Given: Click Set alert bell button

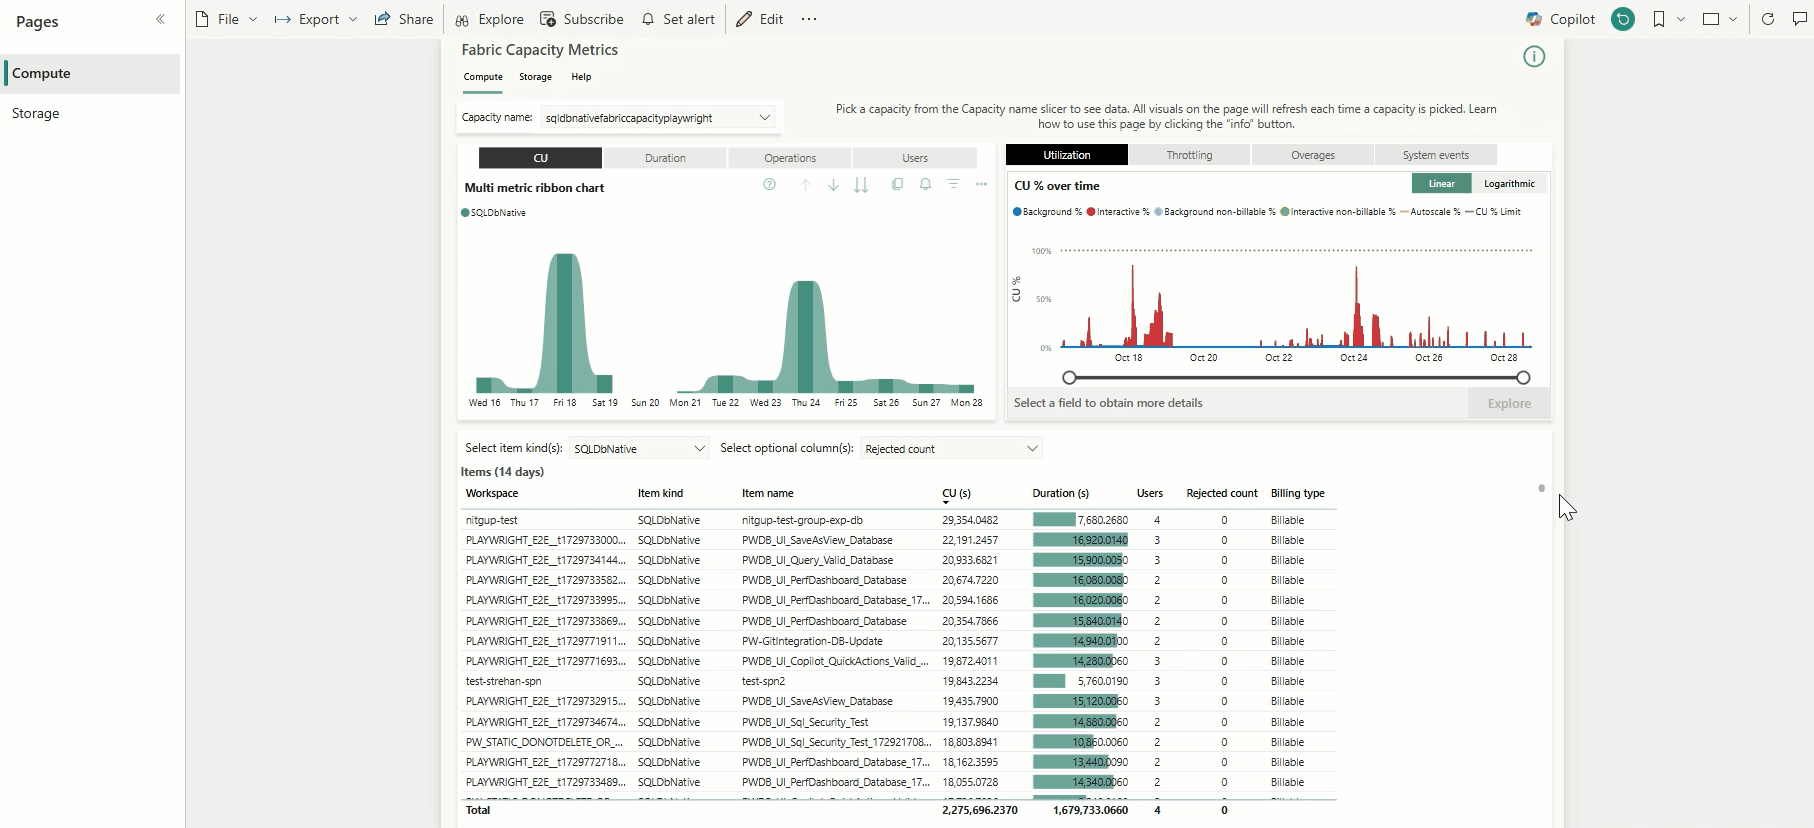Looking at the screenshot, I should click(678, 19).
